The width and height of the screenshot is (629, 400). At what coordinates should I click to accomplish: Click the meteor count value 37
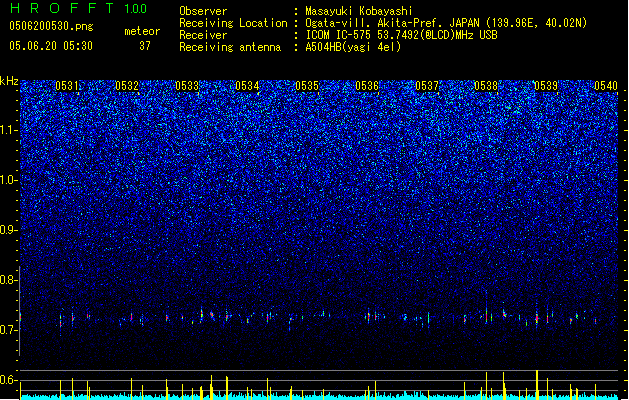click(145, 46)
